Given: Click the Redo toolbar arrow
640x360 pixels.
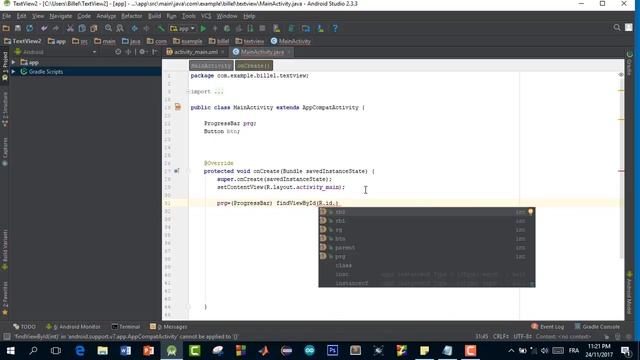Looking at the screenshot, I should pyautogui.click(x=56, y=28).
